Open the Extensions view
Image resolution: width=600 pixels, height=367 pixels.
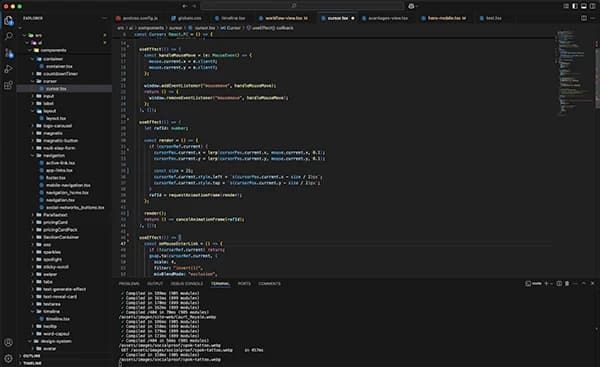click(8, 85)
